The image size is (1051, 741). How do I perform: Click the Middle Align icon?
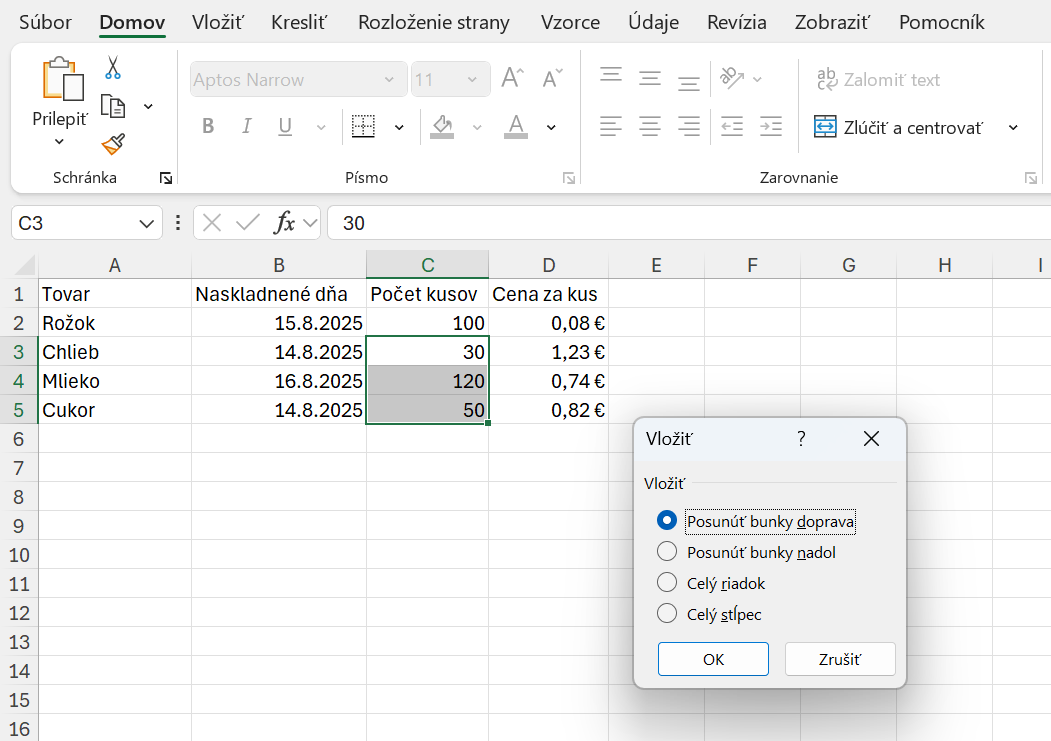click(650, 79)
